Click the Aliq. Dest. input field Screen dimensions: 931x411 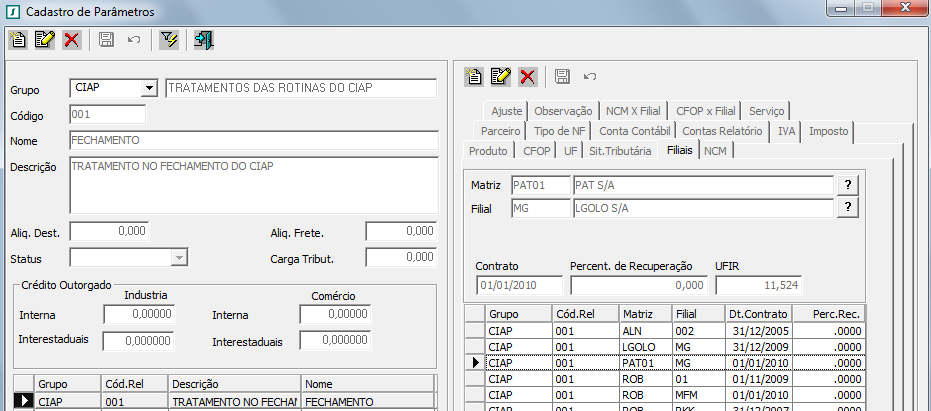[x=109, y=232]
